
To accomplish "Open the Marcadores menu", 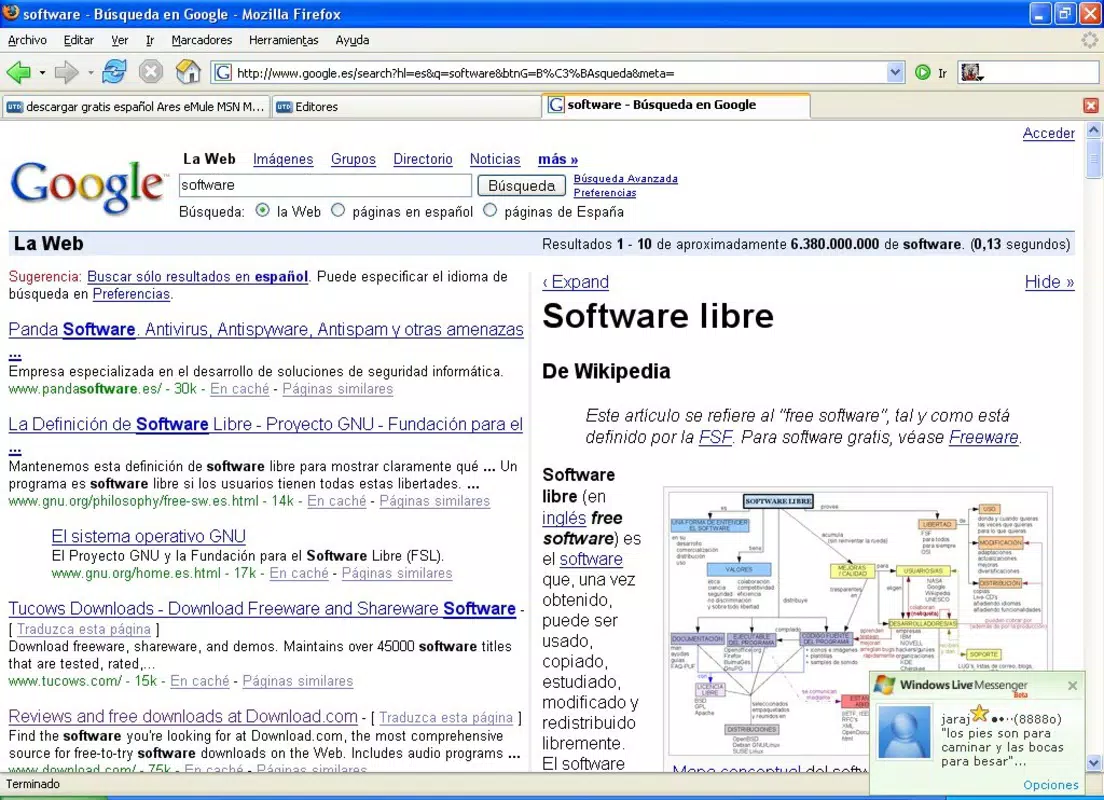I will coord(201,40).
